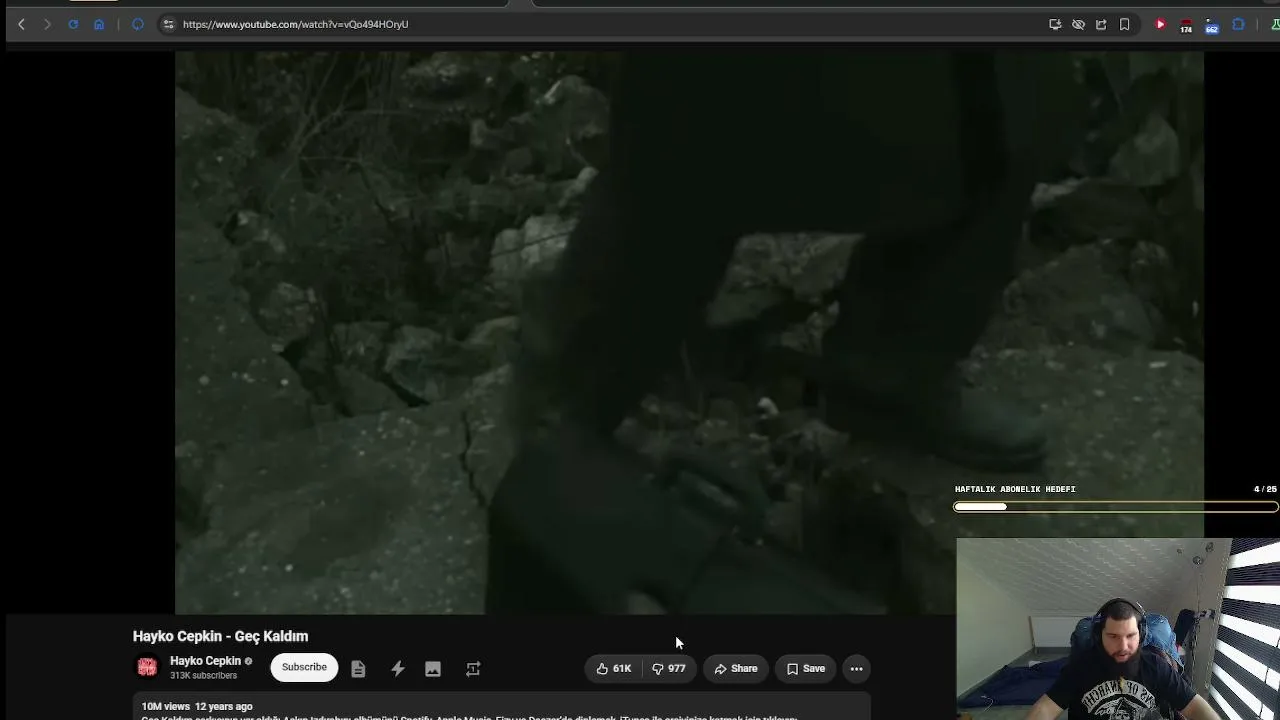Viewport: 1280px width, 720px height.
Task: Open the browser home page
Action: [x=99, y=24]
